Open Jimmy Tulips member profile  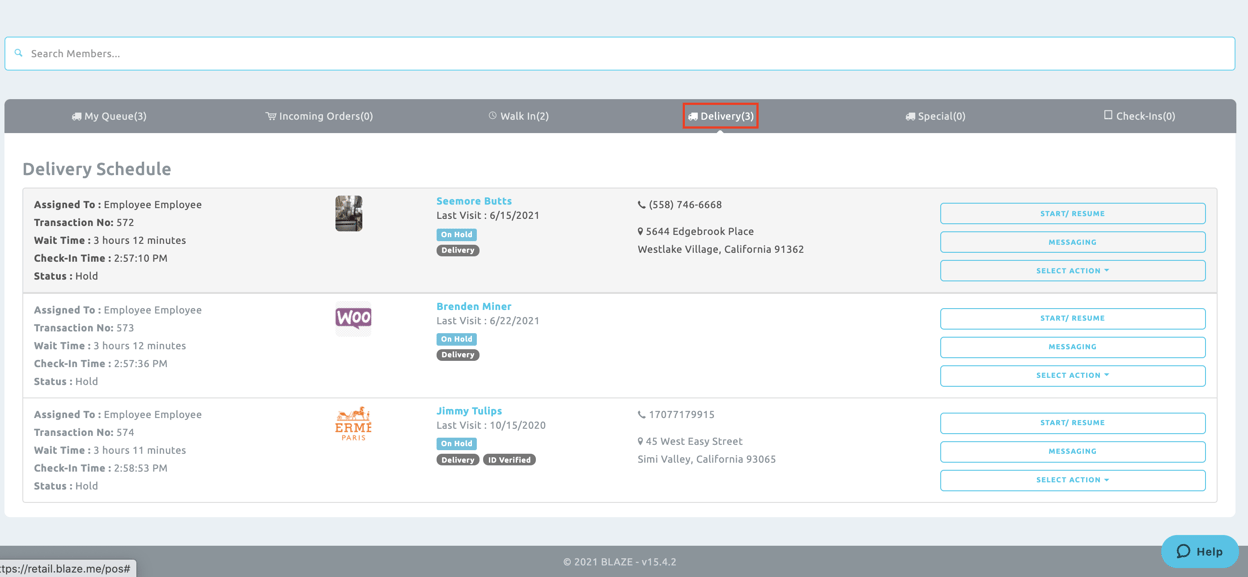point(469,411)
